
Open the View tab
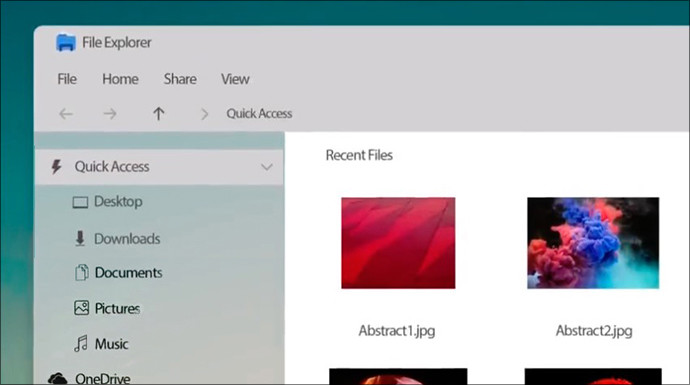pyautogui.click(x=235, y=79)
